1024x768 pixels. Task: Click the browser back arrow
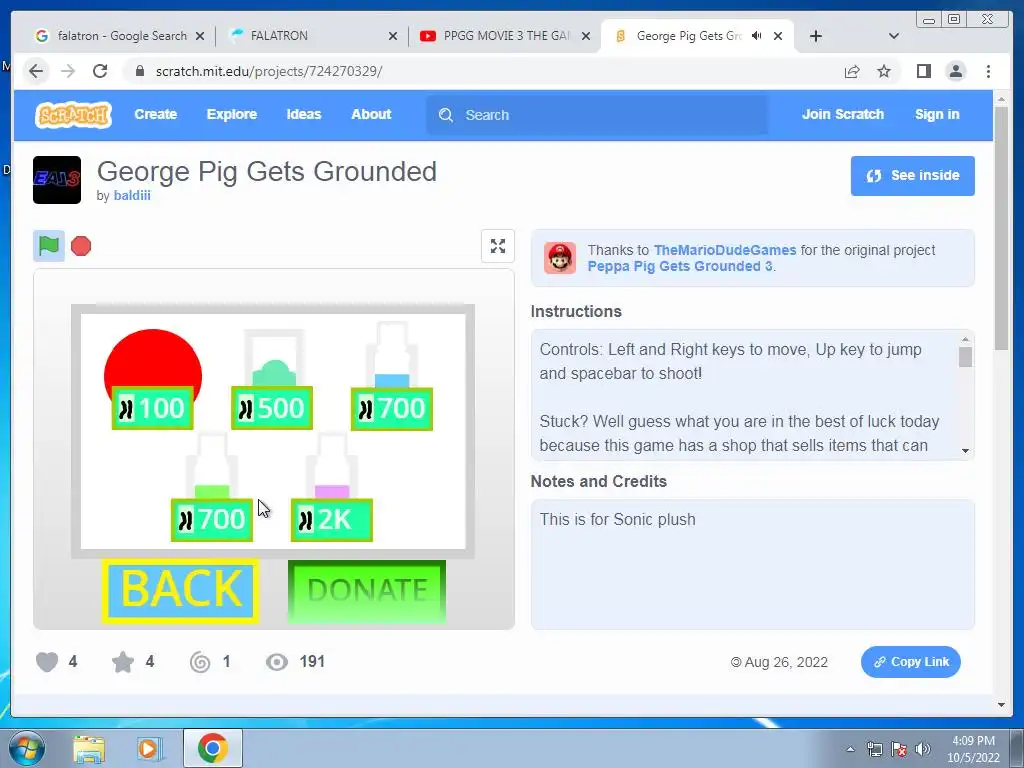click(36, 71)
